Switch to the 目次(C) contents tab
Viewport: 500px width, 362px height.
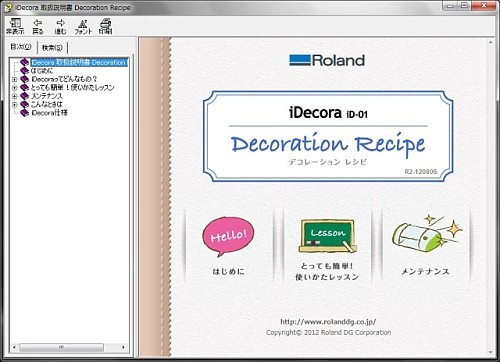click(x=21, y=47)
